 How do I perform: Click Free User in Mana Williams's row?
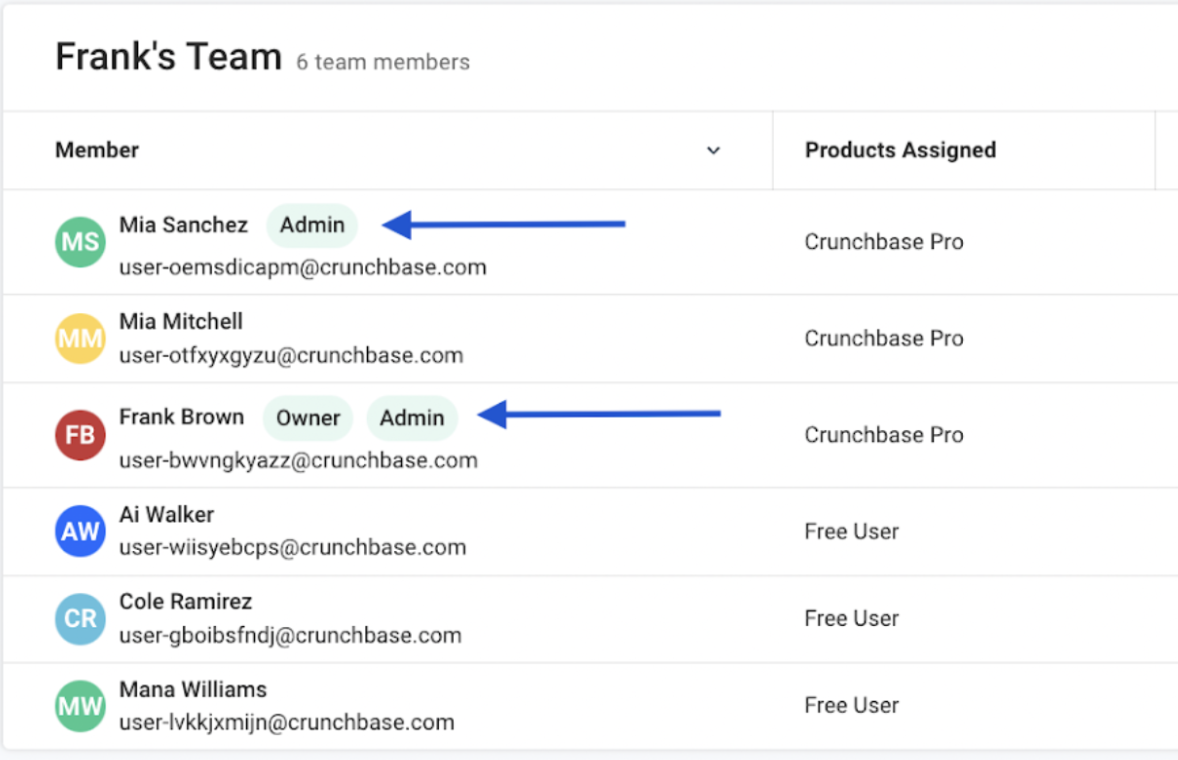pyautogui.click(x=851, y=706)
